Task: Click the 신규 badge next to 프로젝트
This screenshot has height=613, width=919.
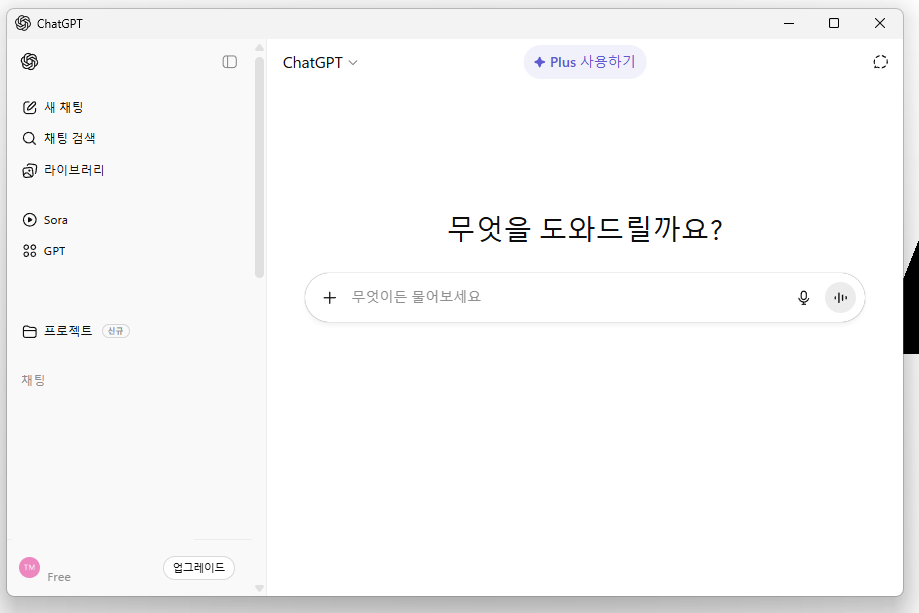Action: click(x=115, y=331)
